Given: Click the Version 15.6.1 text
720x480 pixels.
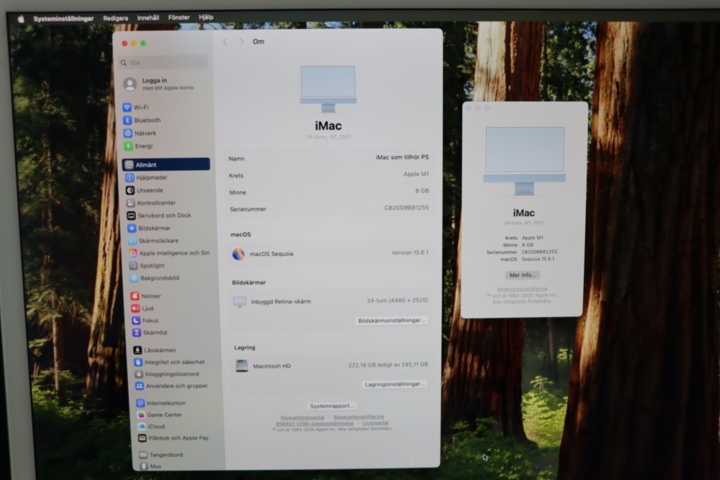Looking at the screenshot, I should pos(410,253).
